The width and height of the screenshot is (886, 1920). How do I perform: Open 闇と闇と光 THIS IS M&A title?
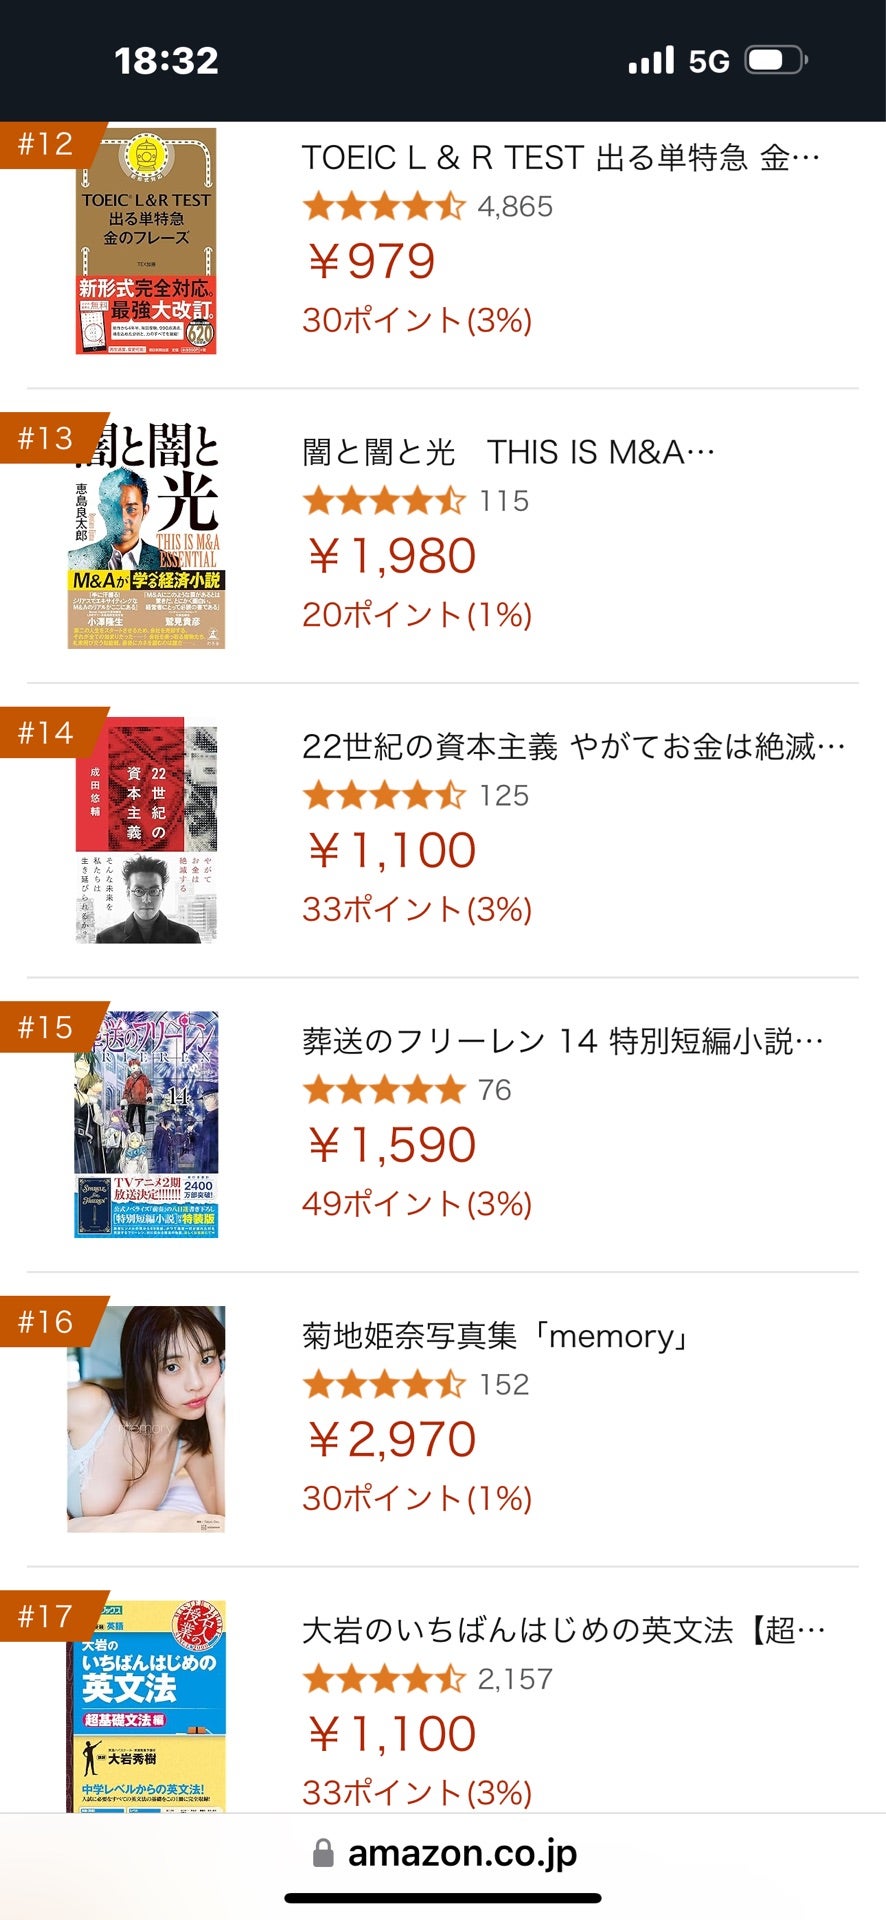(x=508, y=453)
